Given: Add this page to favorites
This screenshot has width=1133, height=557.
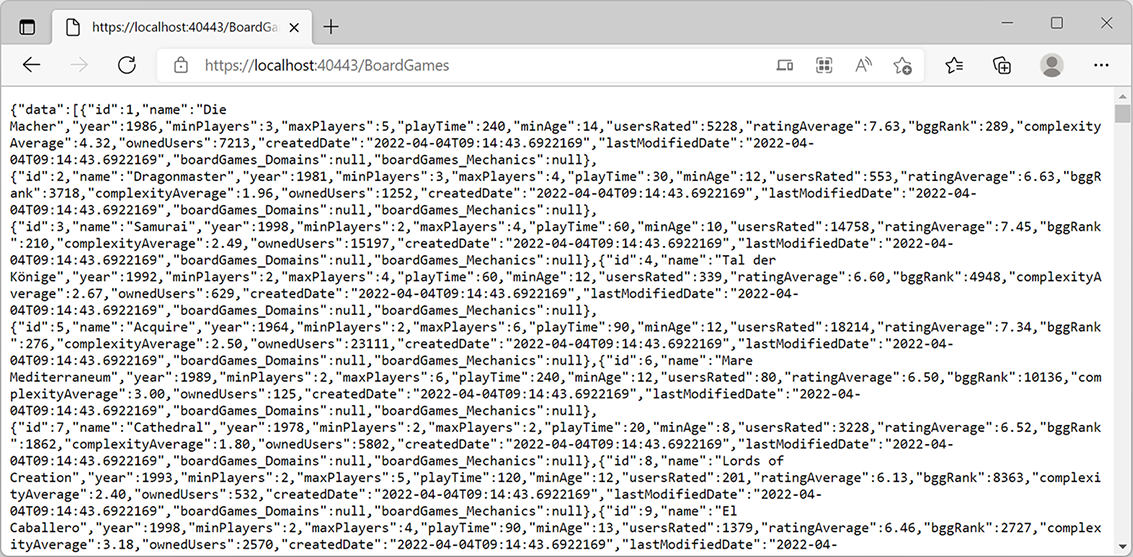Looking at the screenshot, I should tap(902, 66).
